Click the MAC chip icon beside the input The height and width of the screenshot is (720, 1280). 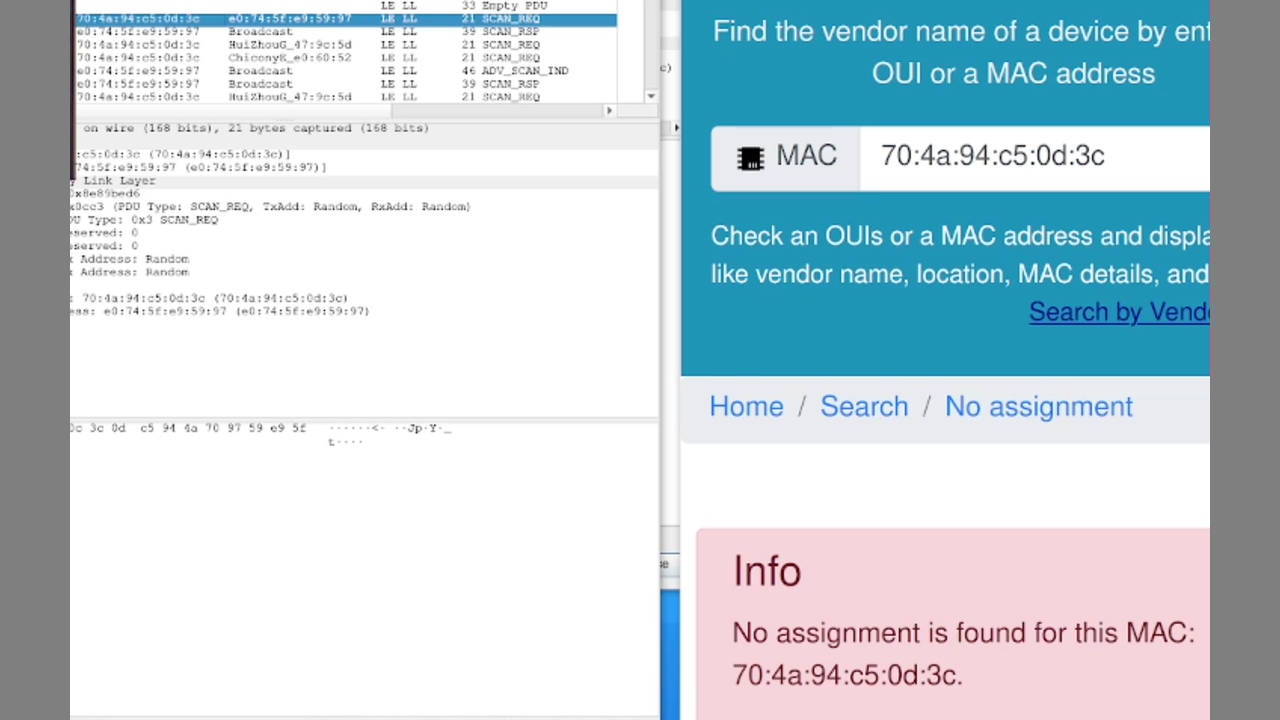click(x=750, y=158)
